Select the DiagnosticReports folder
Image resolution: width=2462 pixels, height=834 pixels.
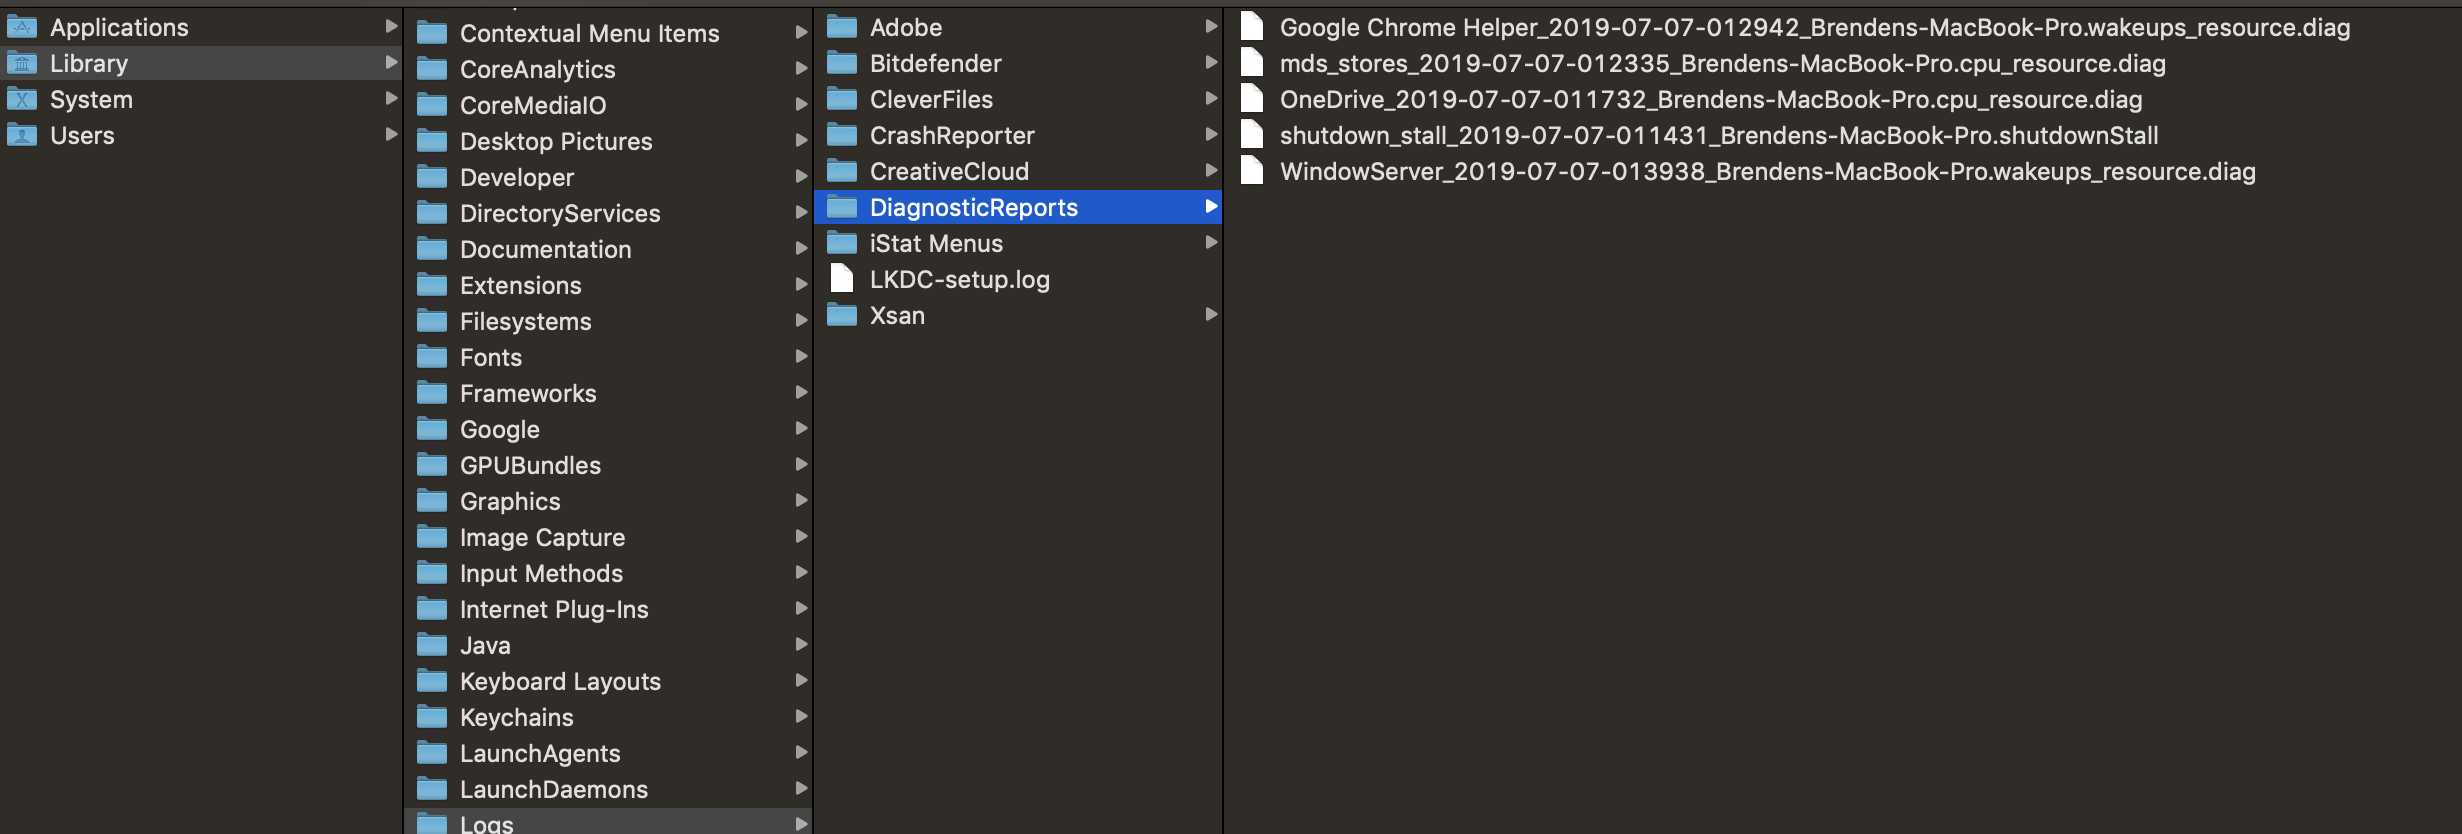click(x=973, y=207)
